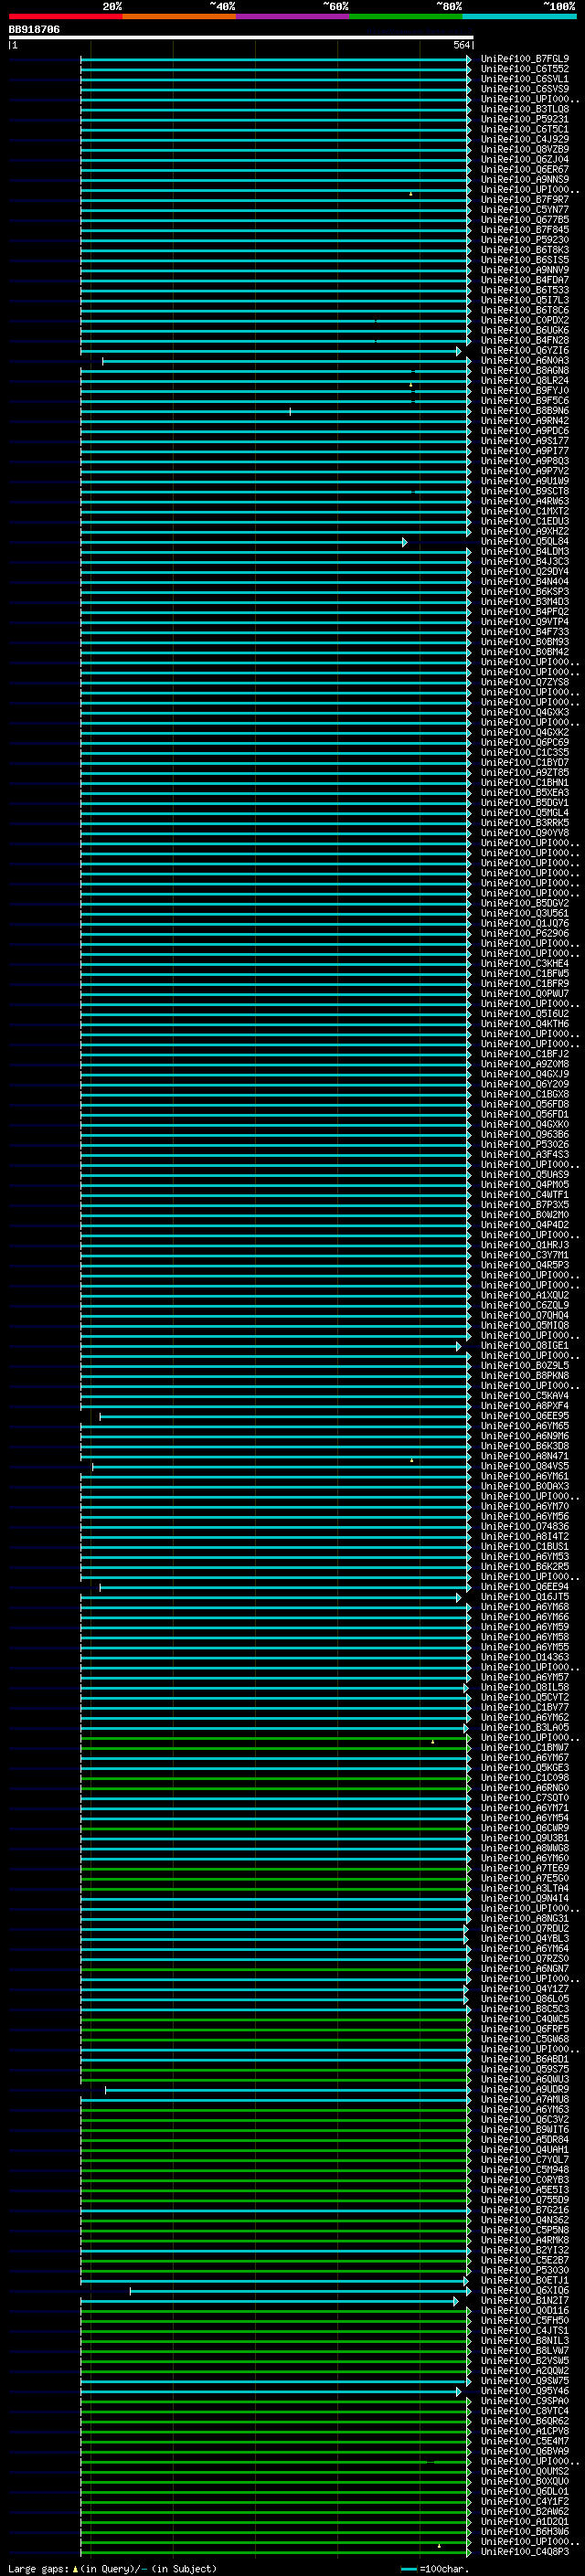This screenshot has height=2576, width=585.
Task: Select the query name BB918706
Action: [34, 30]
